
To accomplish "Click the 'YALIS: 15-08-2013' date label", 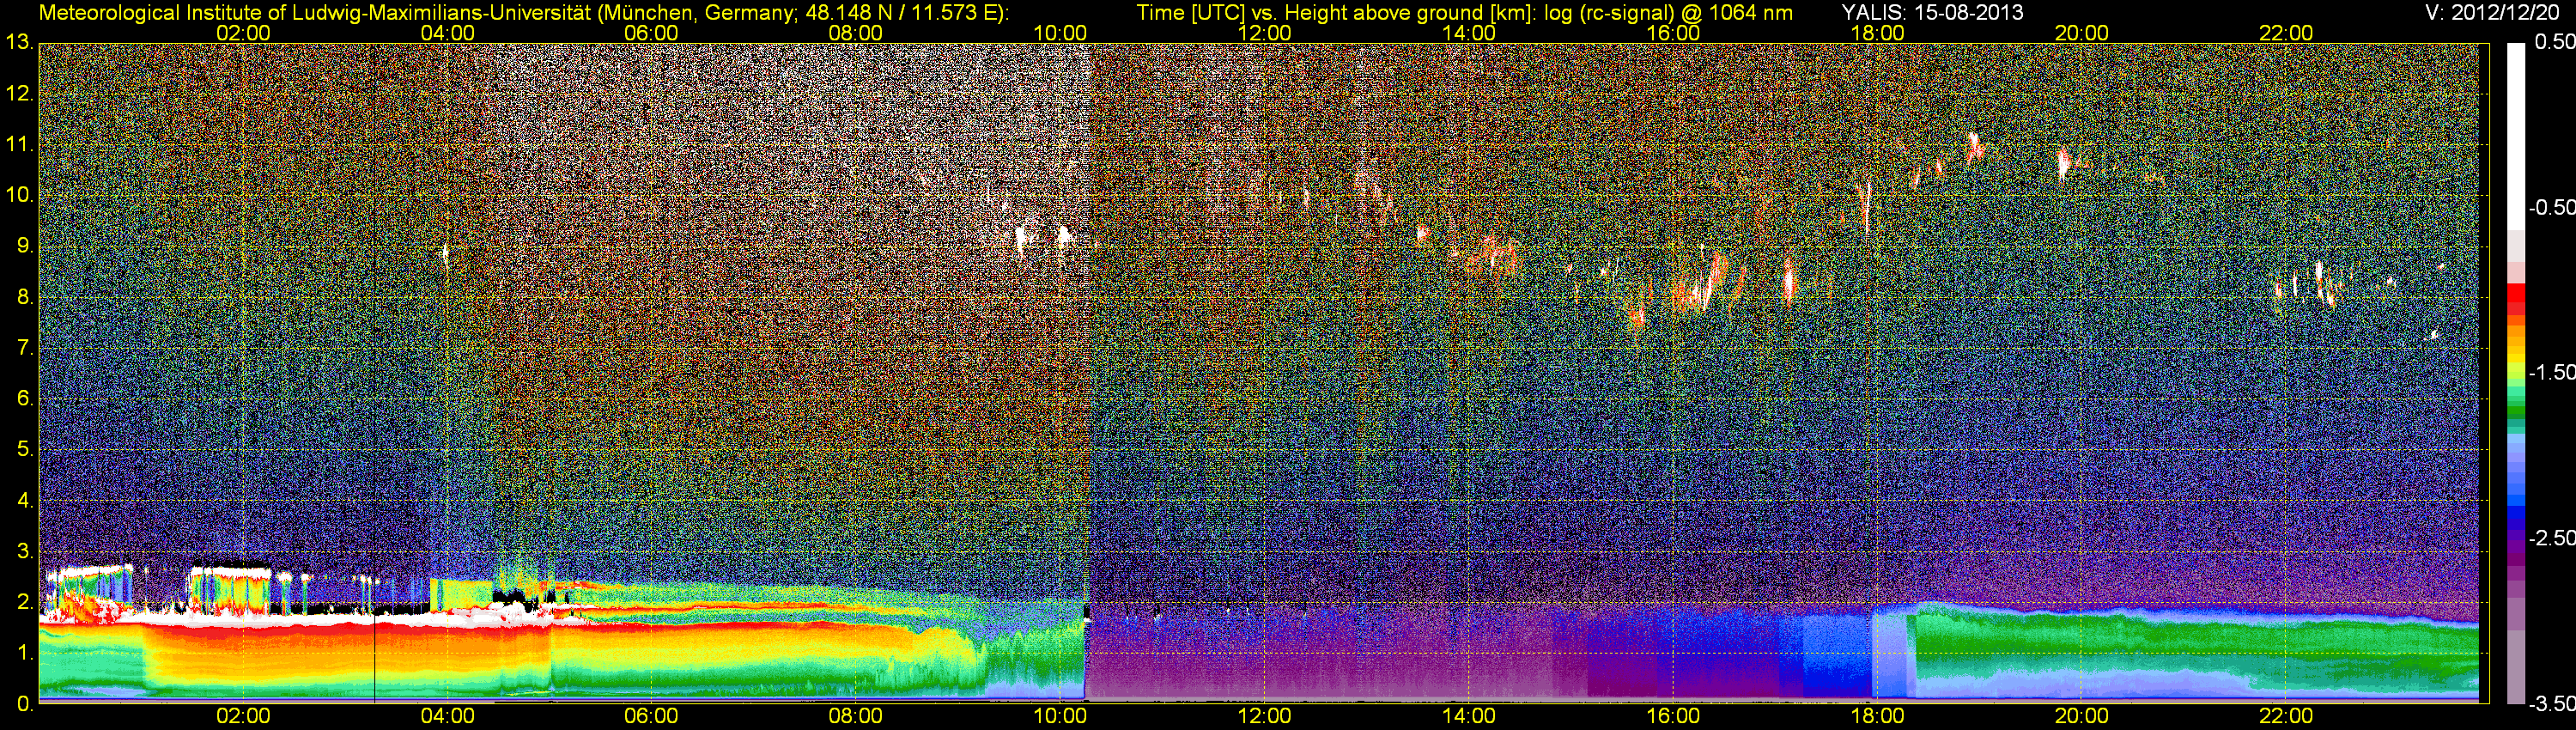I will pos(1931,13).
